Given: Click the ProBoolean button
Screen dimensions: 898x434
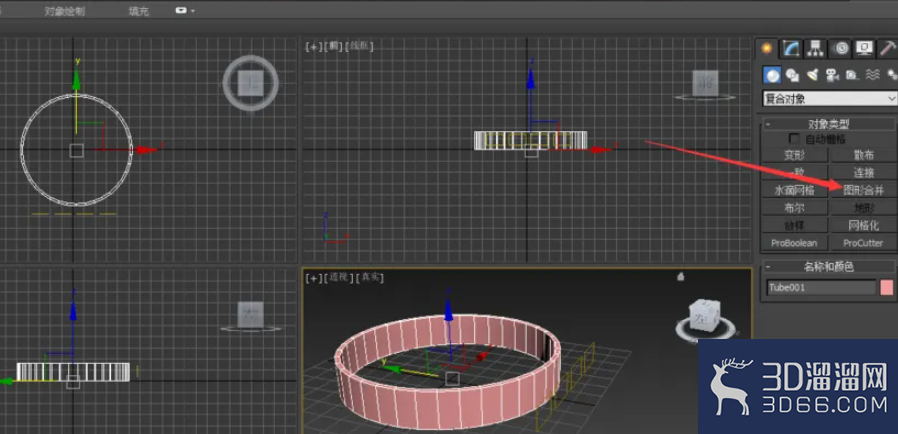Looking at the screenshot, I should click(x=794, y=243).
